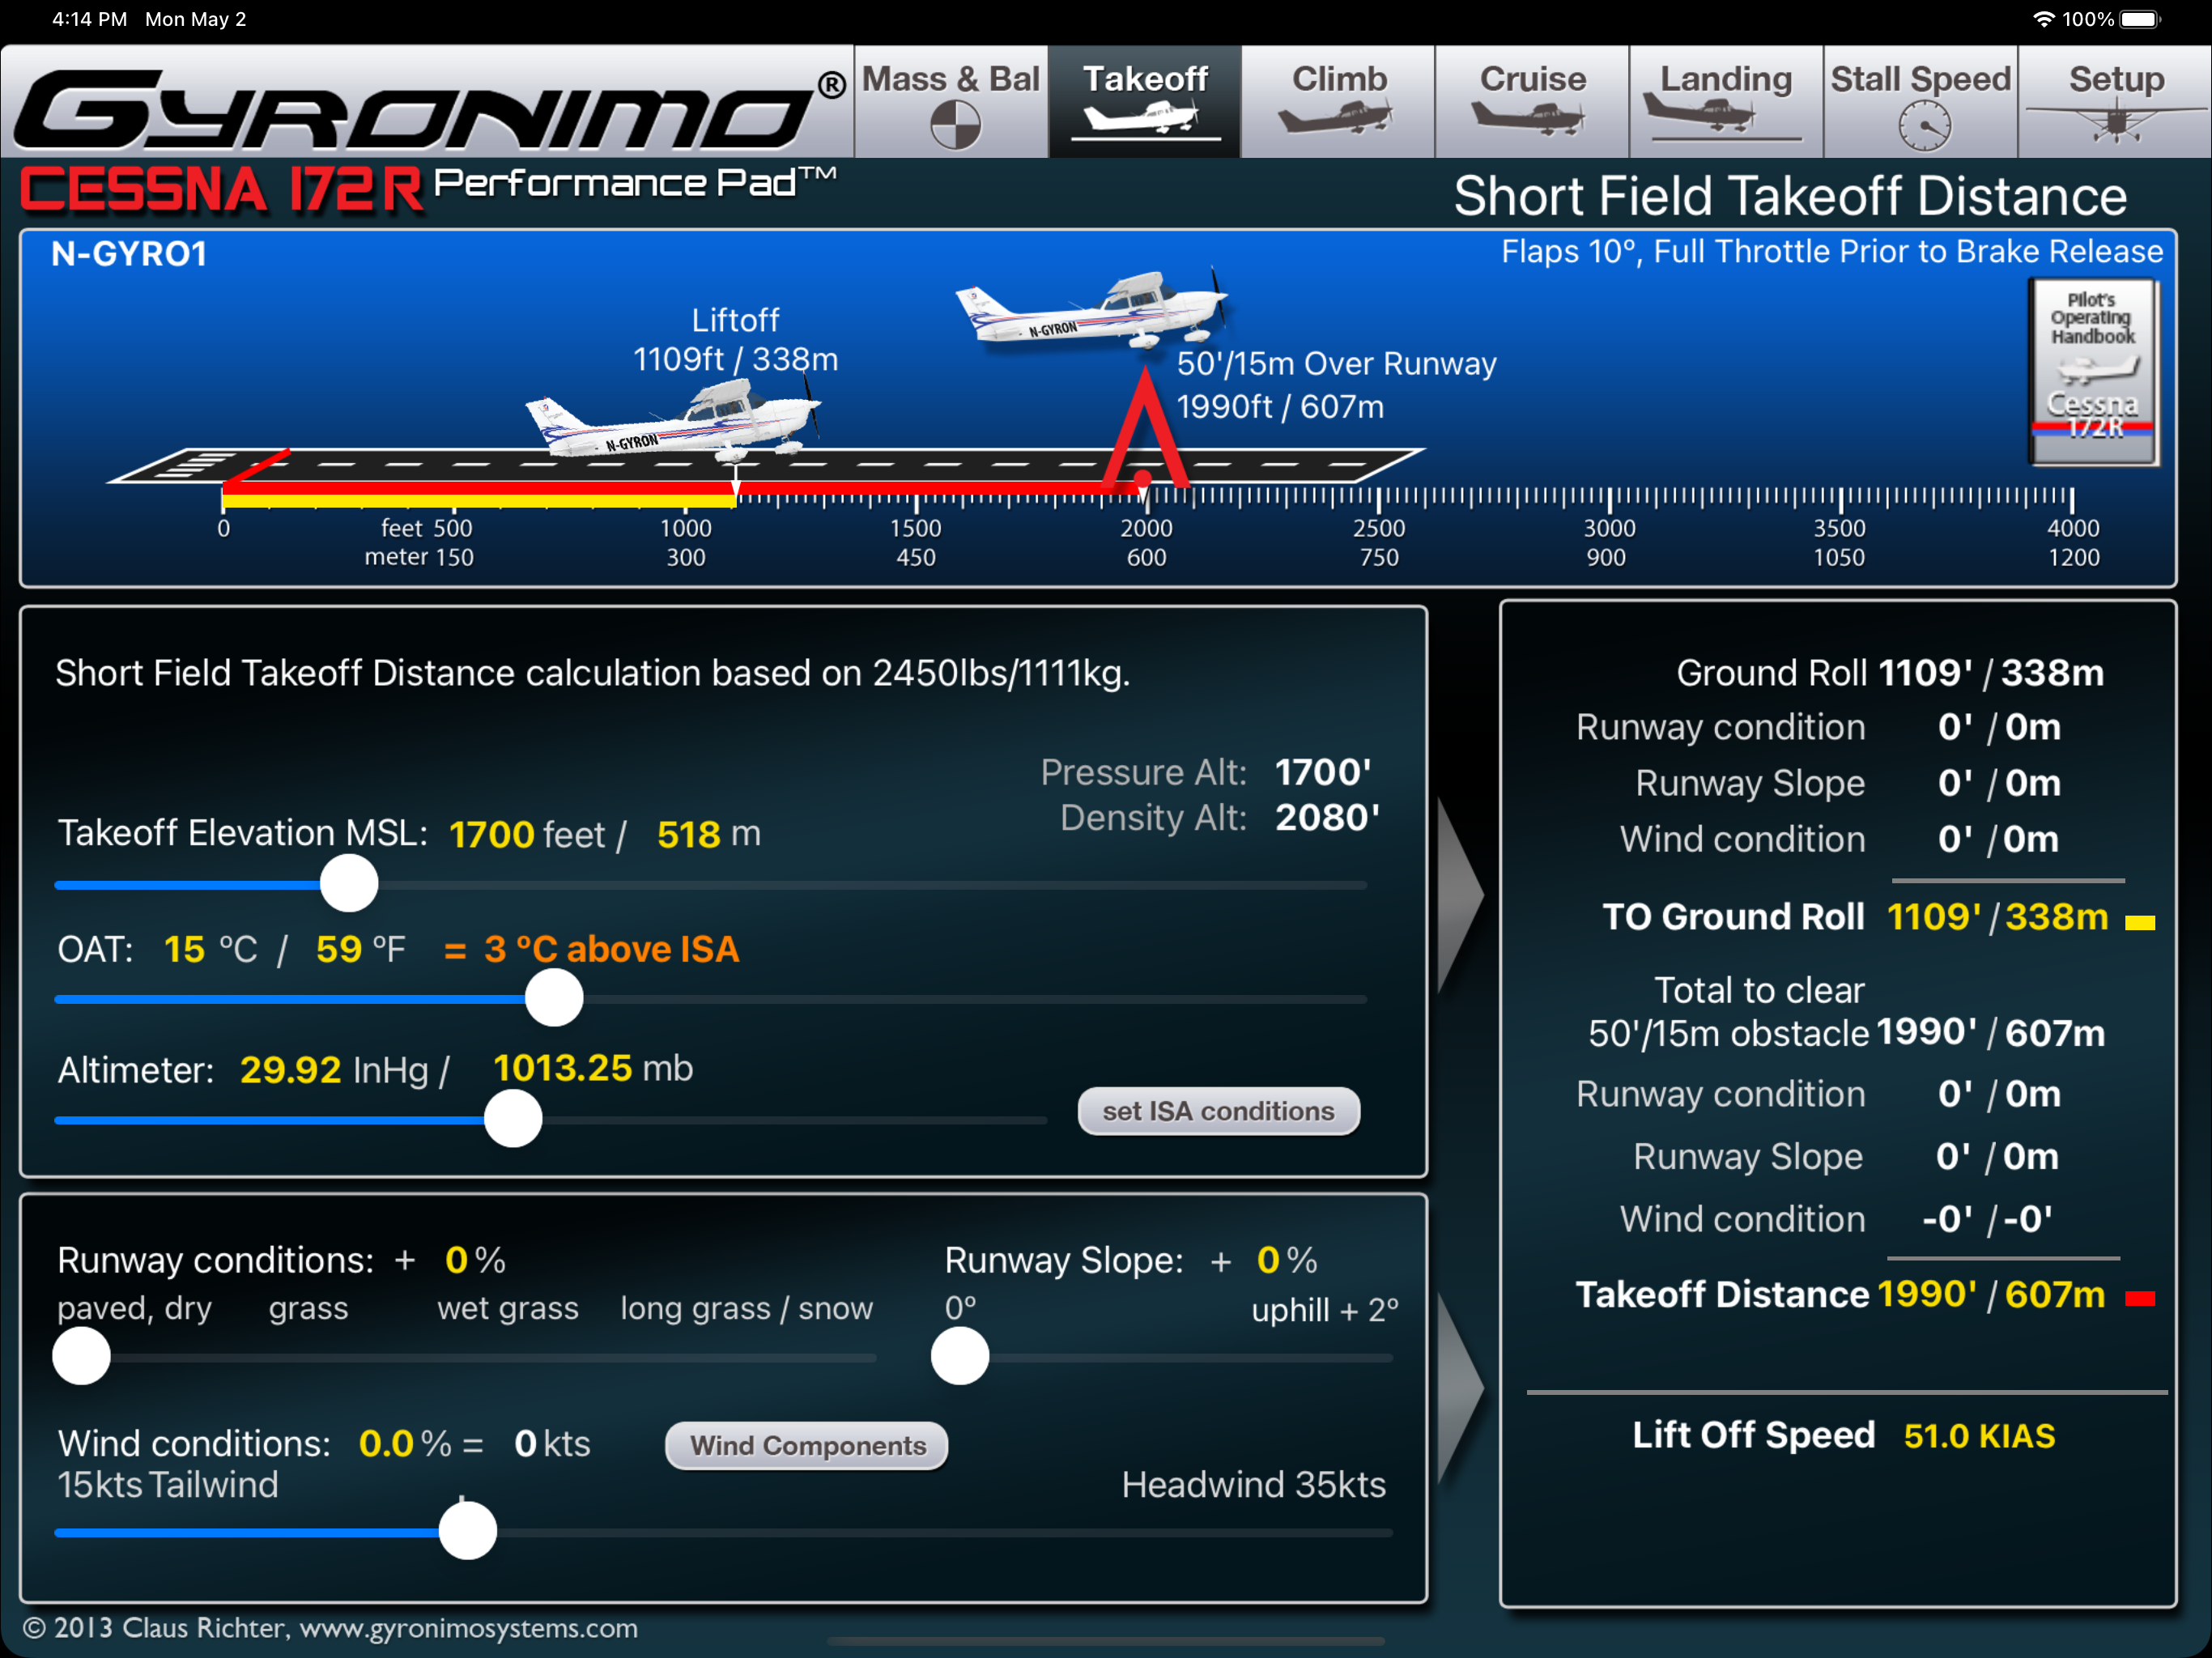Tap the Runway conditions slider handle
This screenshot has width=2212, height=1658.
pyautogui.click(x=82, y=1356)
